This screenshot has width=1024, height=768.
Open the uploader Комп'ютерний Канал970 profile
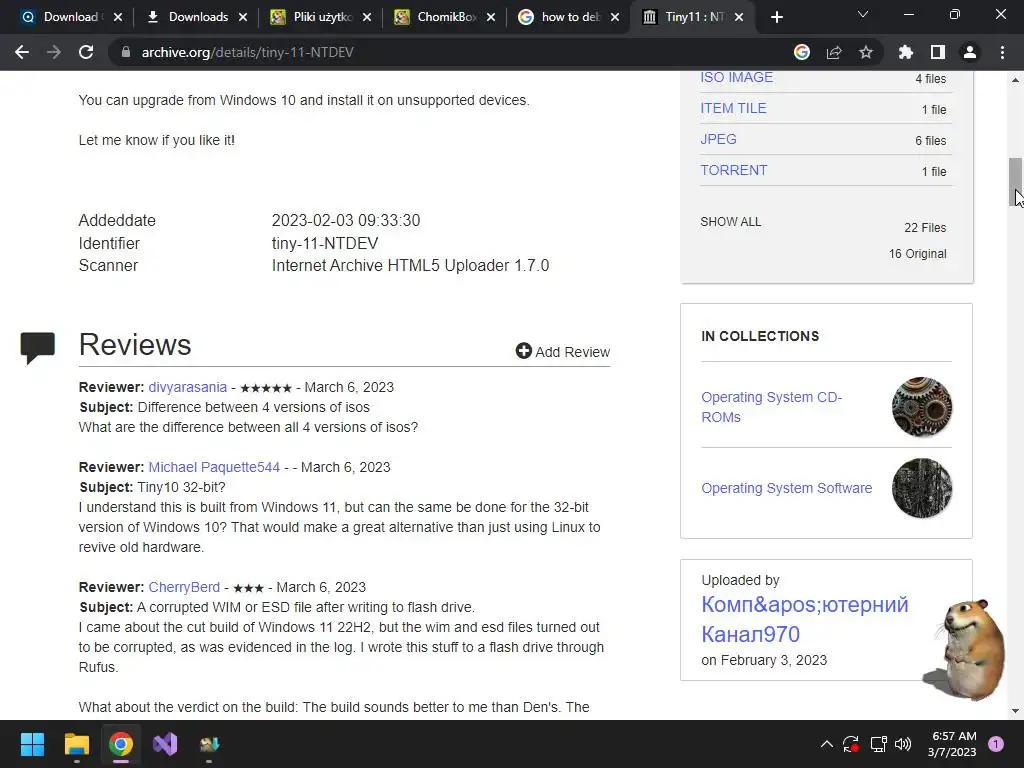click(805, 619)
